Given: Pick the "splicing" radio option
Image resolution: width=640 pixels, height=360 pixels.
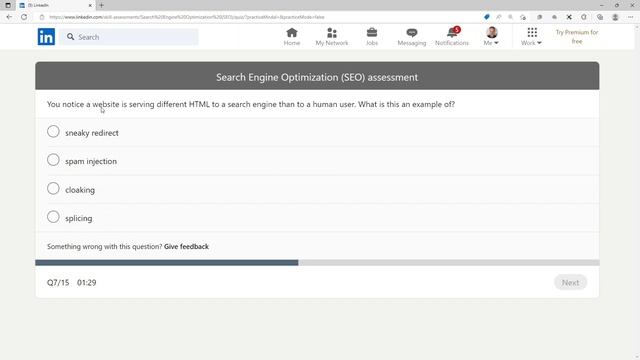Looking at the screenshot, I should click(53, 217).
